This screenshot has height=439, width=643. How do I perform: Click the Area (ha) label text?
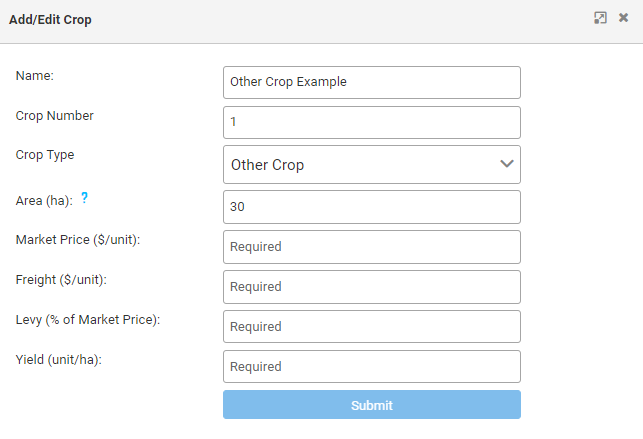(x=44, y=200)
